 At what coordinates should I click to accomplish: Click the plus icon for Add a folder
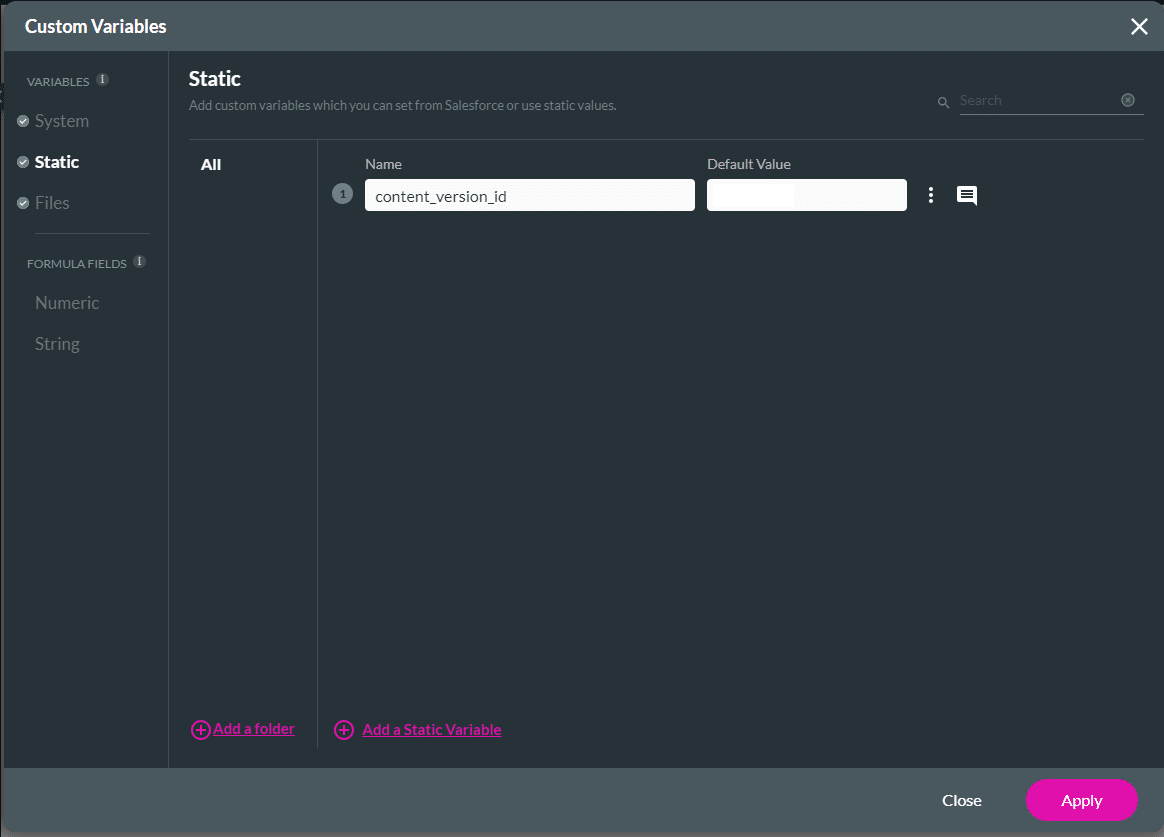[x=200, y=730]
